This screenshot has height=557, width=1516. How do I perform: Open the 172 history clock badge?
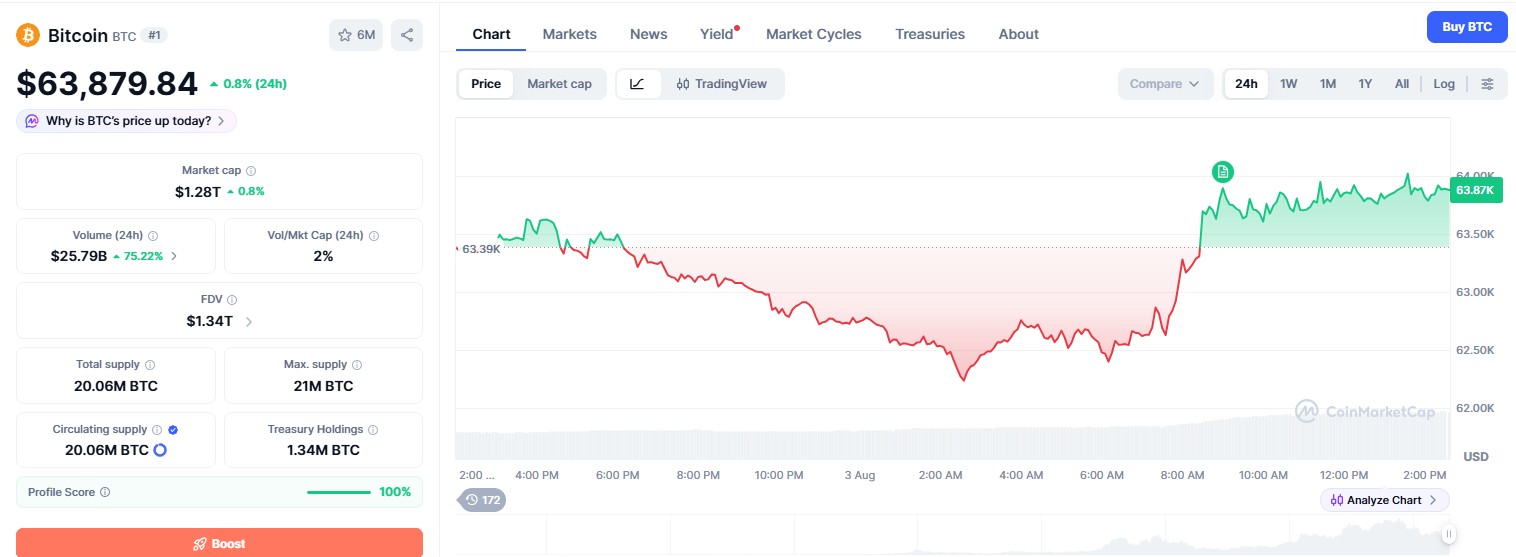[482, 500]
